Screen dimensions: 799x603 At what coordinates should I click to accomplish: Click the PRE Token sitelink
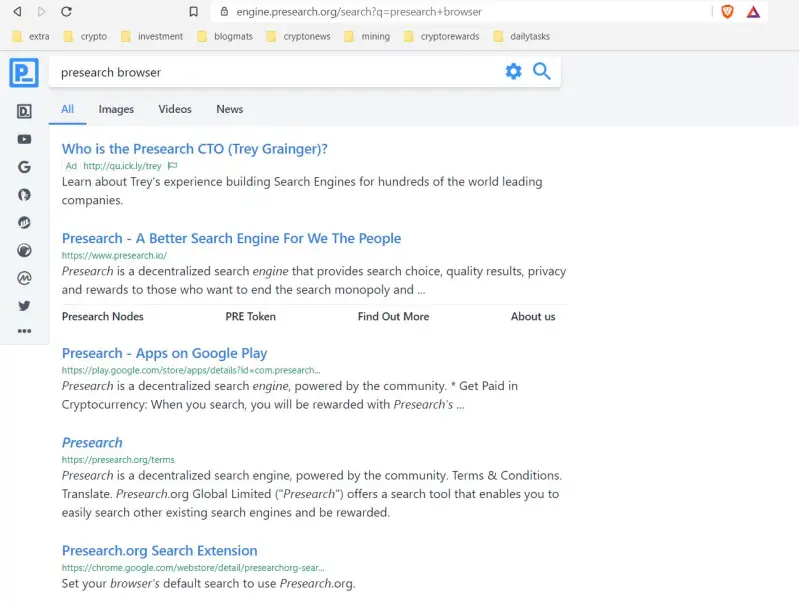pos(250,317)
